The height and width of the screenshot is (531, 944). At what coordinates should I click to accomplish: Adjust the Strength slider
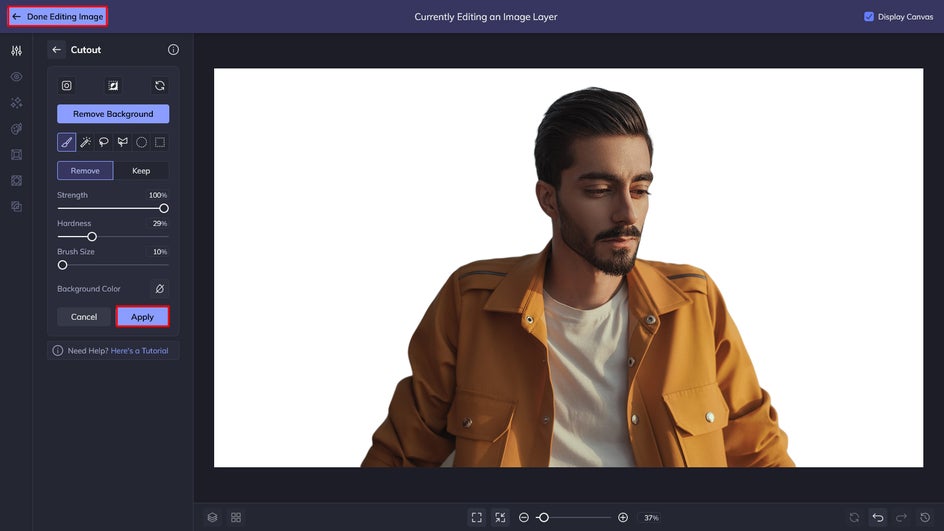[113, 208]
